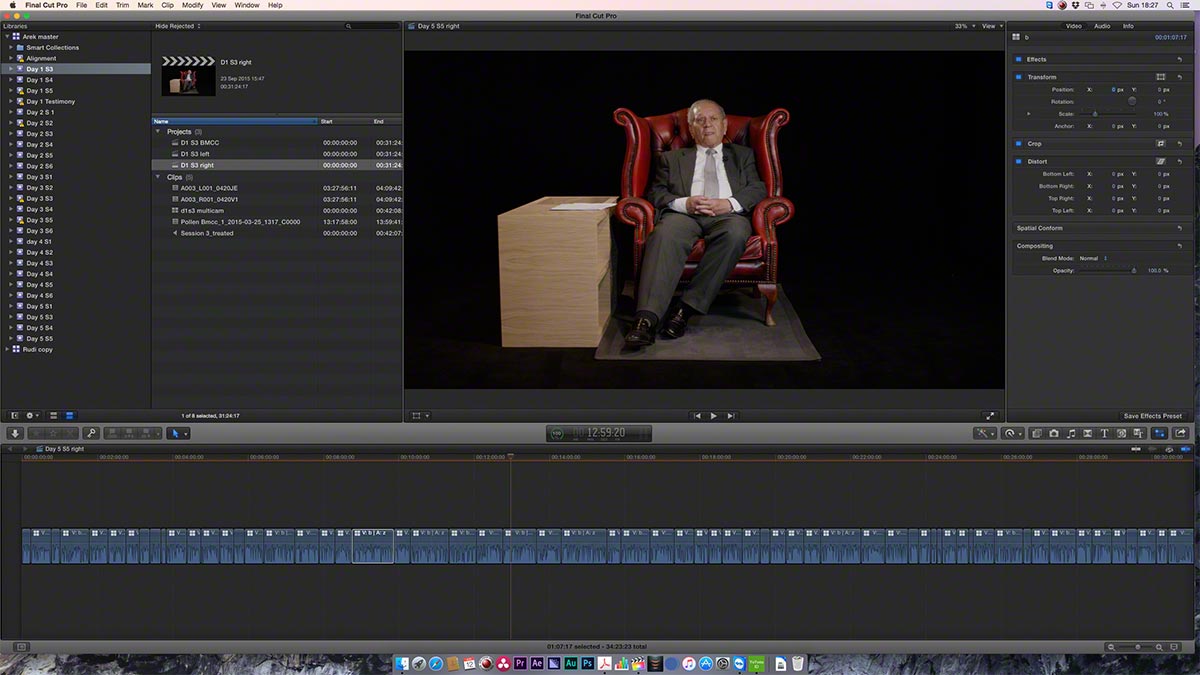Open the Blend Mode Normal dropdown
This screenshot has width=1200, height=675.
(1094, 259)
